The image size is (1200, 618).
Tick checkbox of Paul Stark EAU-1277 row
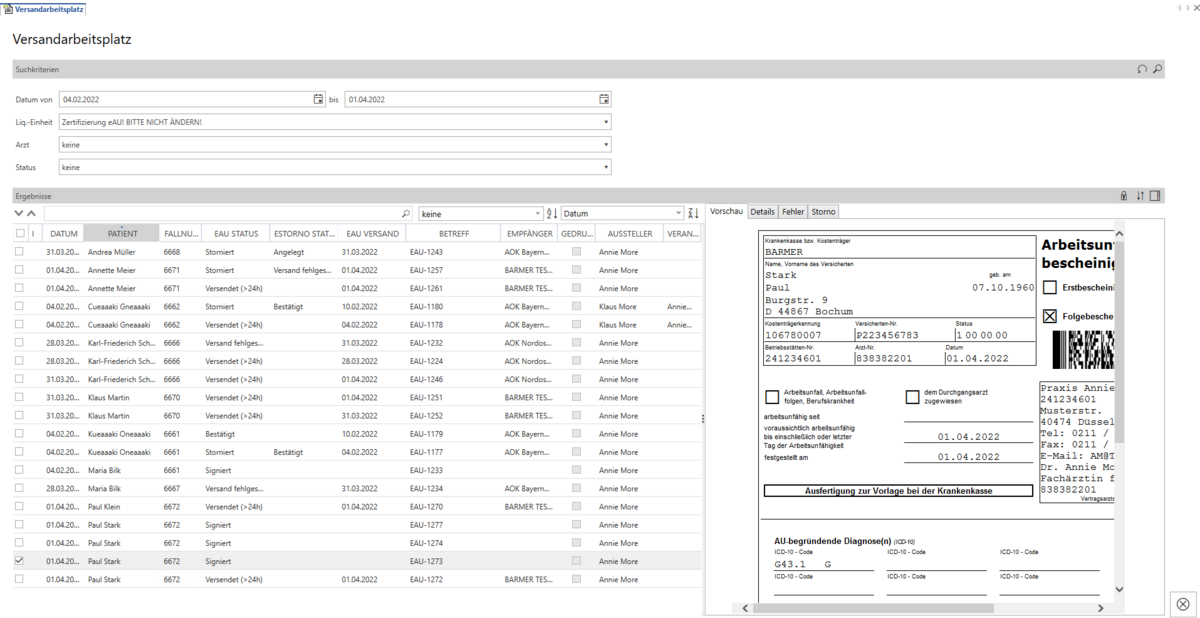click(x=19, y=524)
